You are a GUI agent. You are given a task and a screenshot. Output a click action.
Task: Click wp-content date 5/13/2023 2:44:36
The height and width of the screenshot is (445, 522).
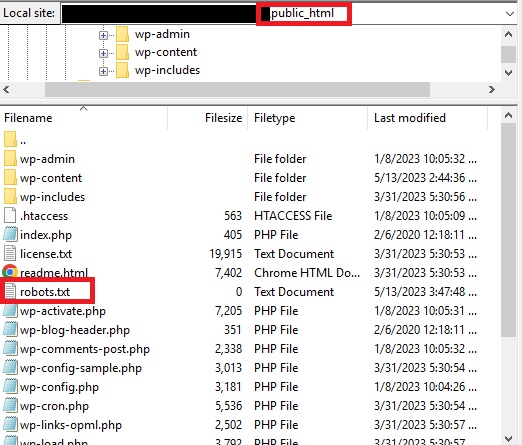point(425,178)
